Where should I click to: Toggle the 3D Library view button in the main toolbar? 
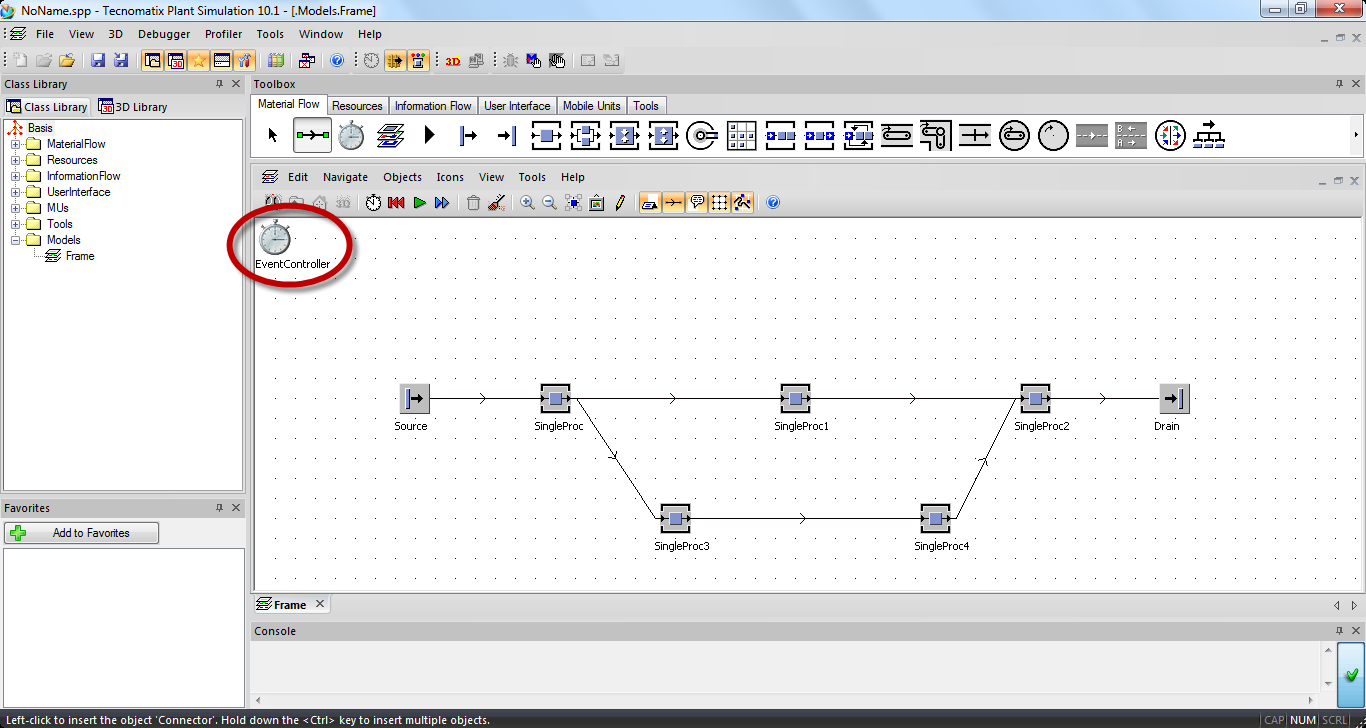[176, 61]
